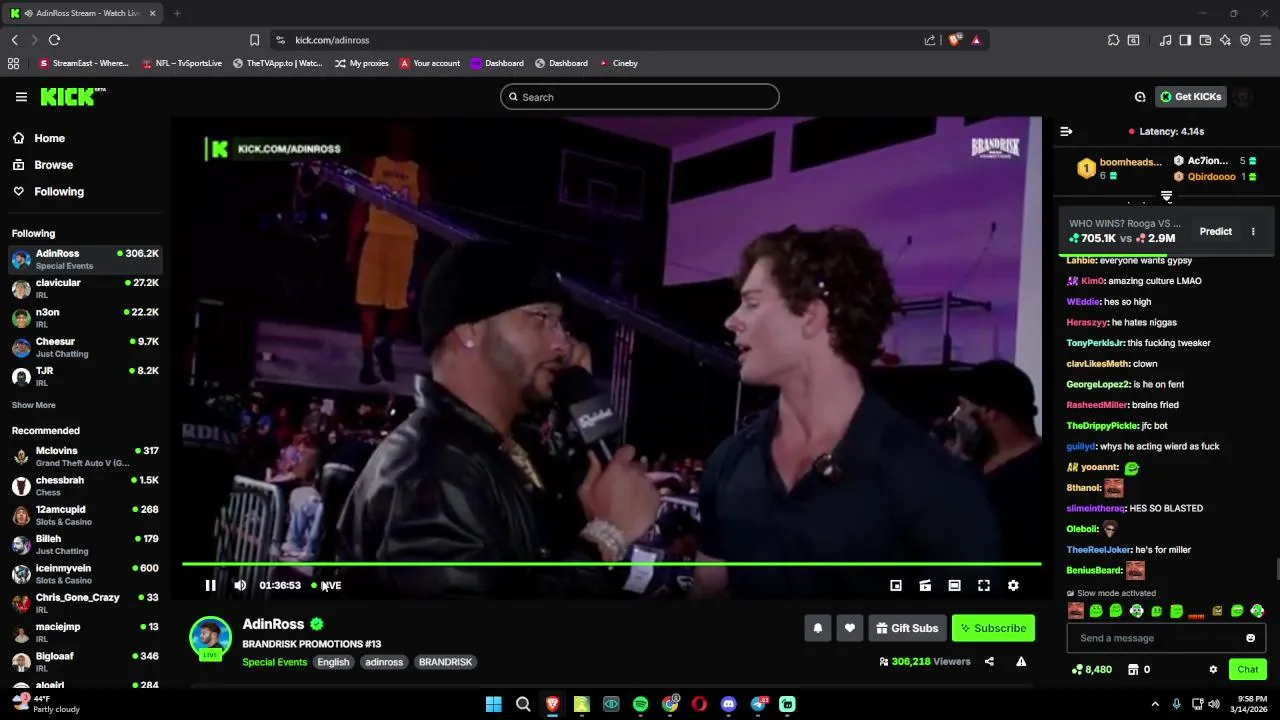The image size is (1280, 720).
Task: Select clavicular channel in Following
Action: [85, 289]
